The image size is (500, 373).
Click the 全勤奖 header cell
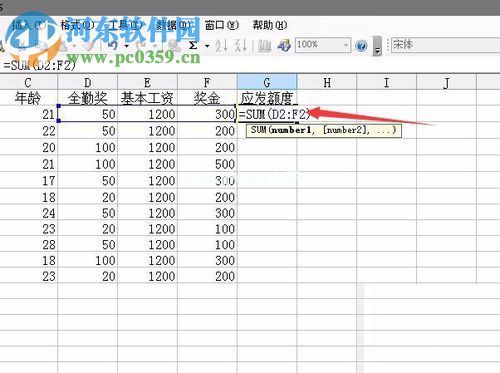pos(88,98)
